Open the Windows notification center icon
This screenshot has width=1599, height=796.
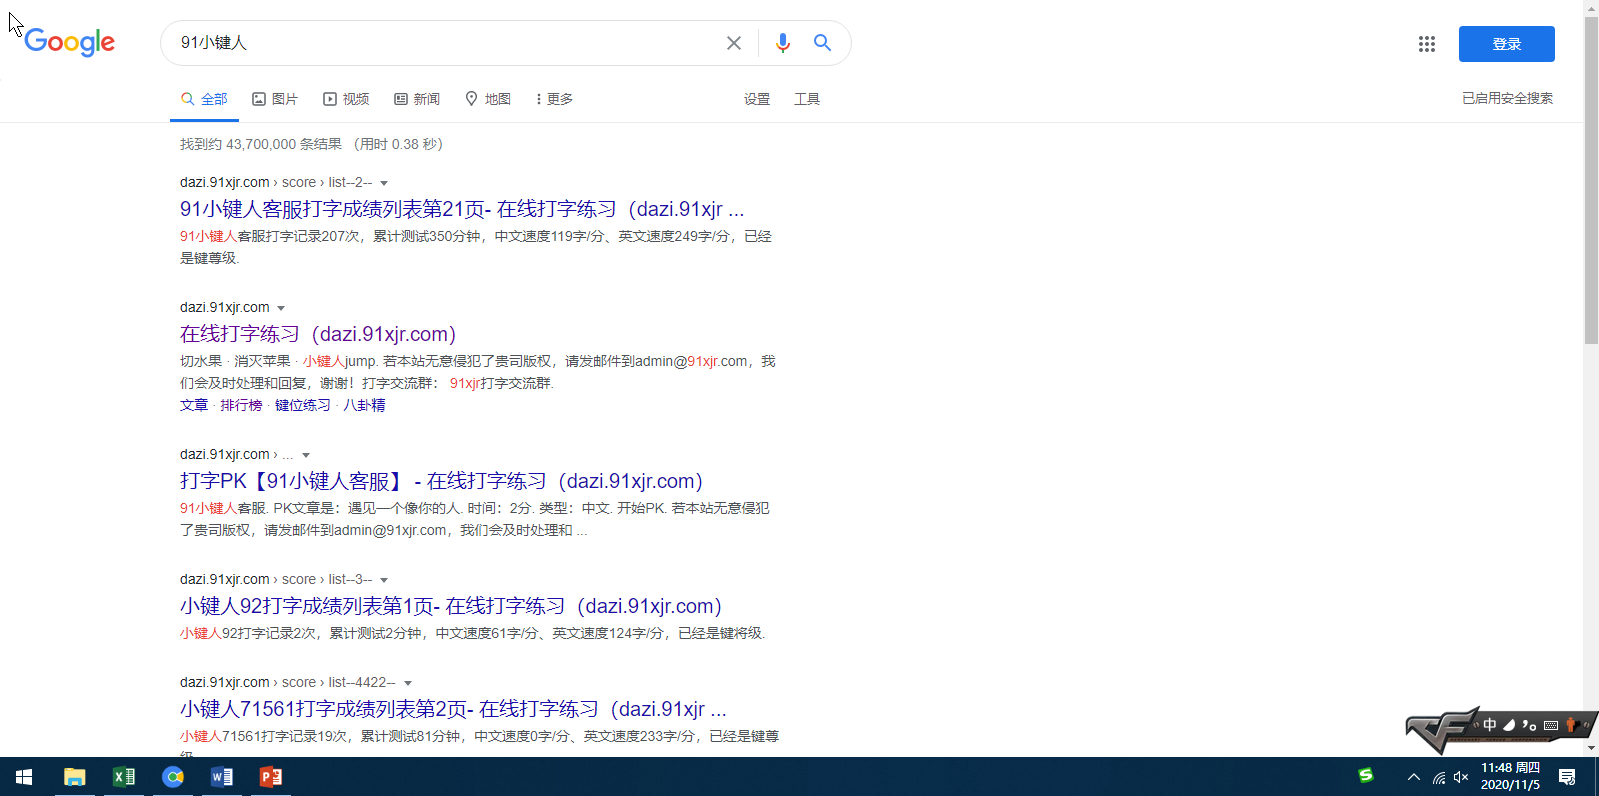(x=1567, y=777)
